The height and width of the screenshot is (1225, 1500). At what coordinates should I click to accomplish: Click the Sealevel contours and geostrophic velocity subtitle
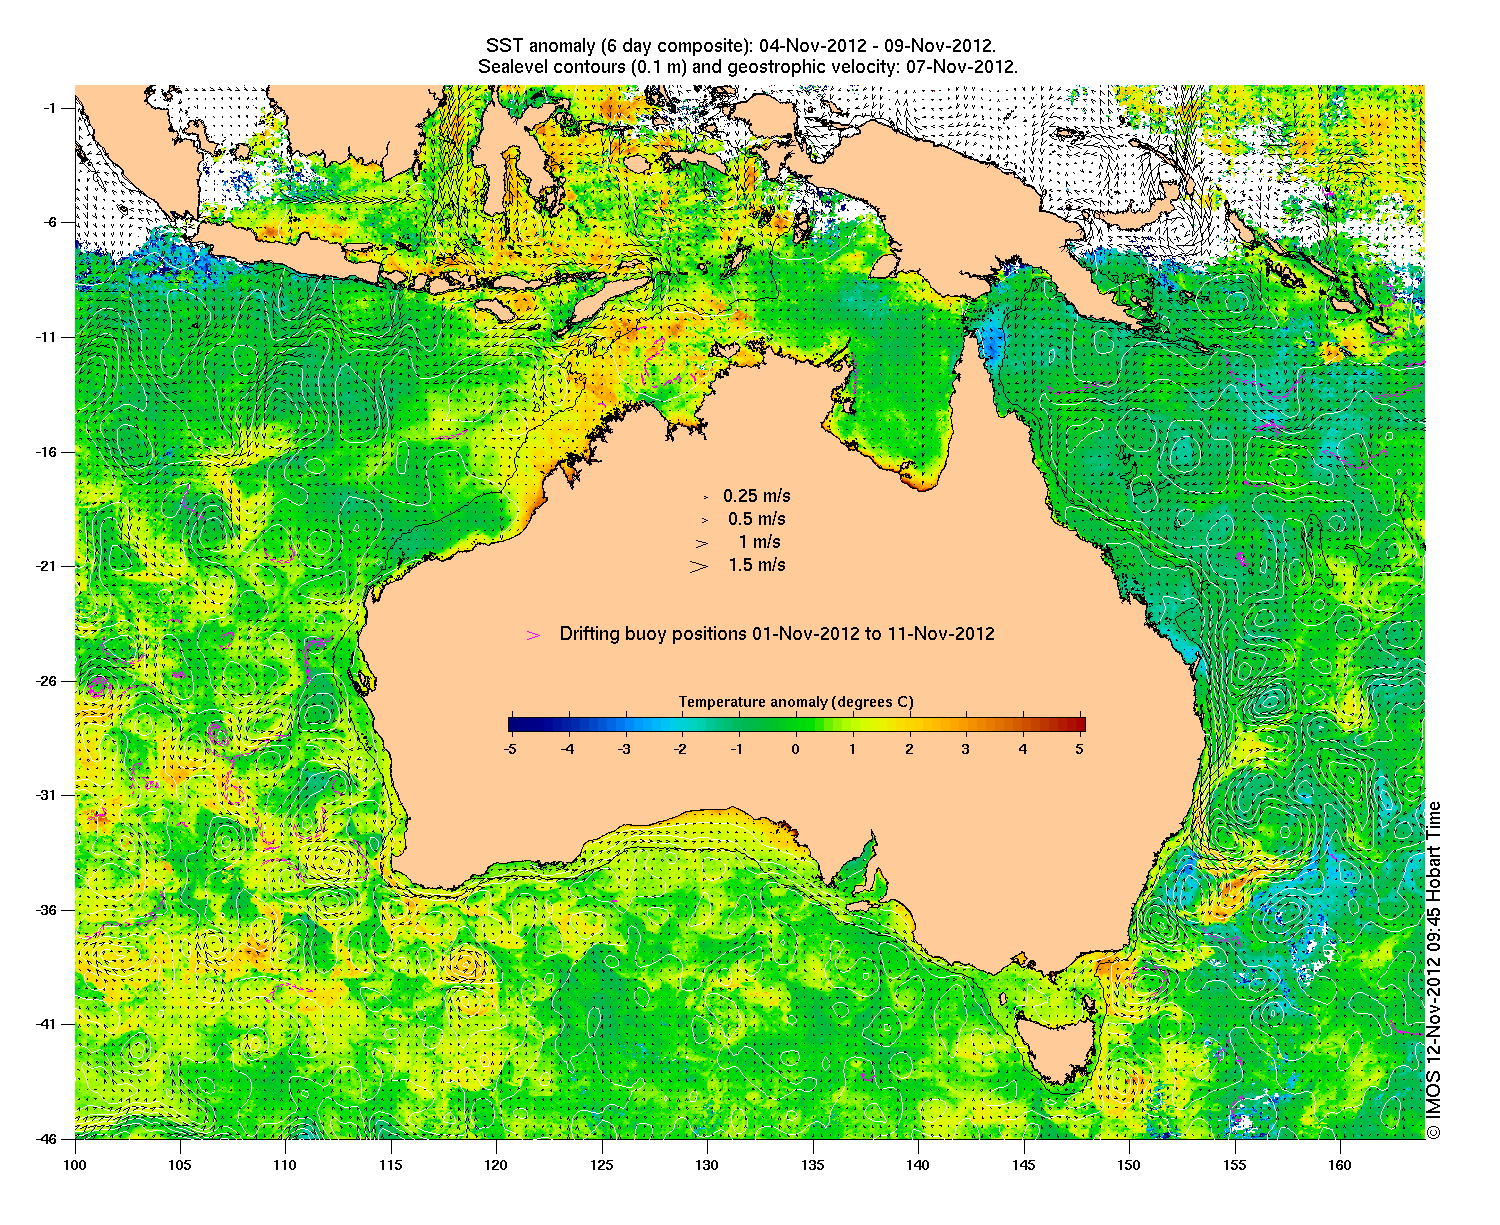748,67
